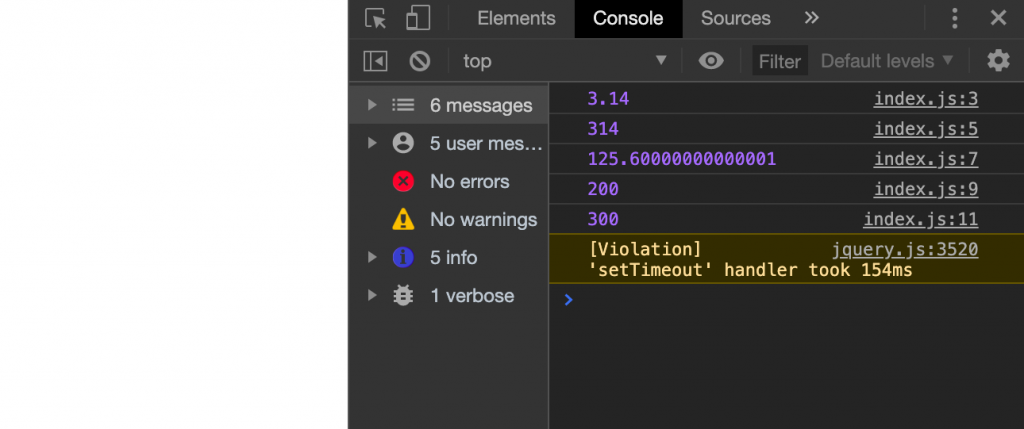Viewport: 1024px width, 429px height.
Task: Expand the 5 user messages group
Action: (373, 143)
